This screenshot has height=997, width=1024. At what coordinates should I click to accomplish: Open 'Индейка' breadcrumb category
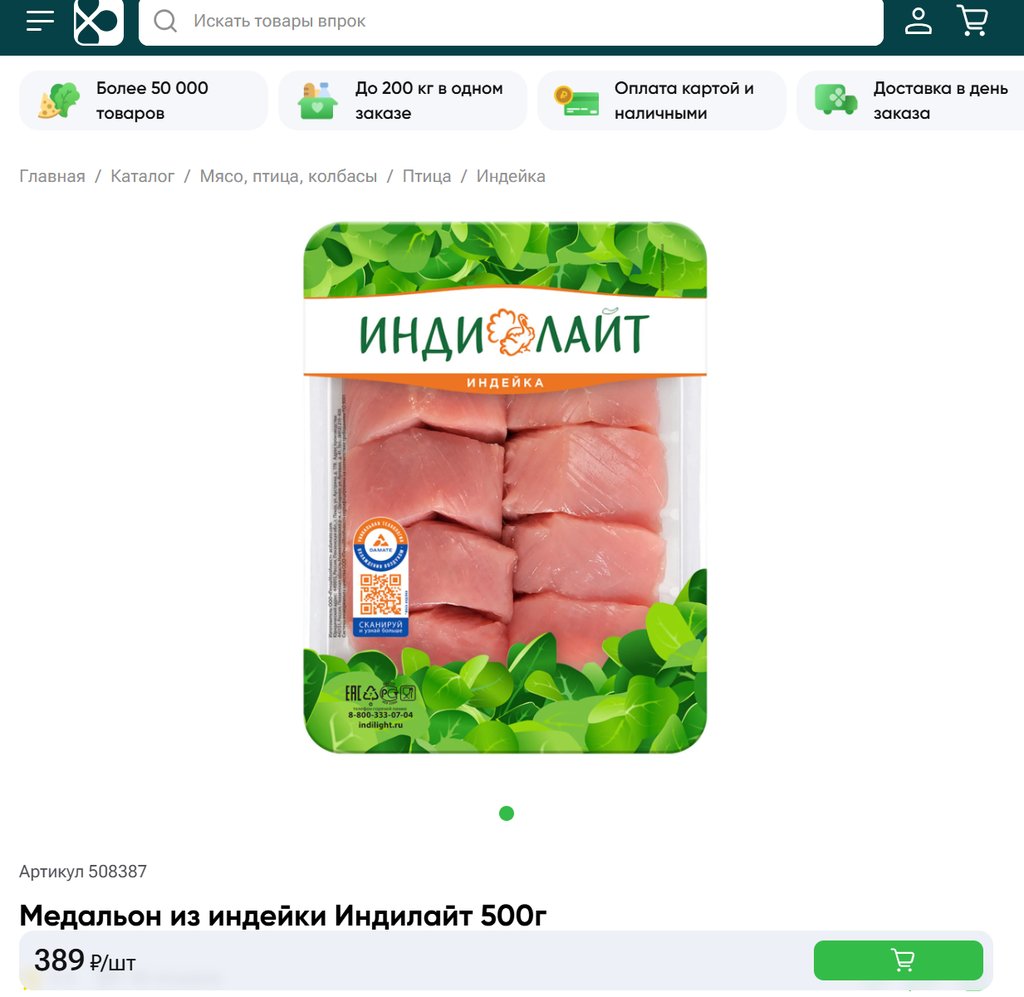(x=511, y=176)
